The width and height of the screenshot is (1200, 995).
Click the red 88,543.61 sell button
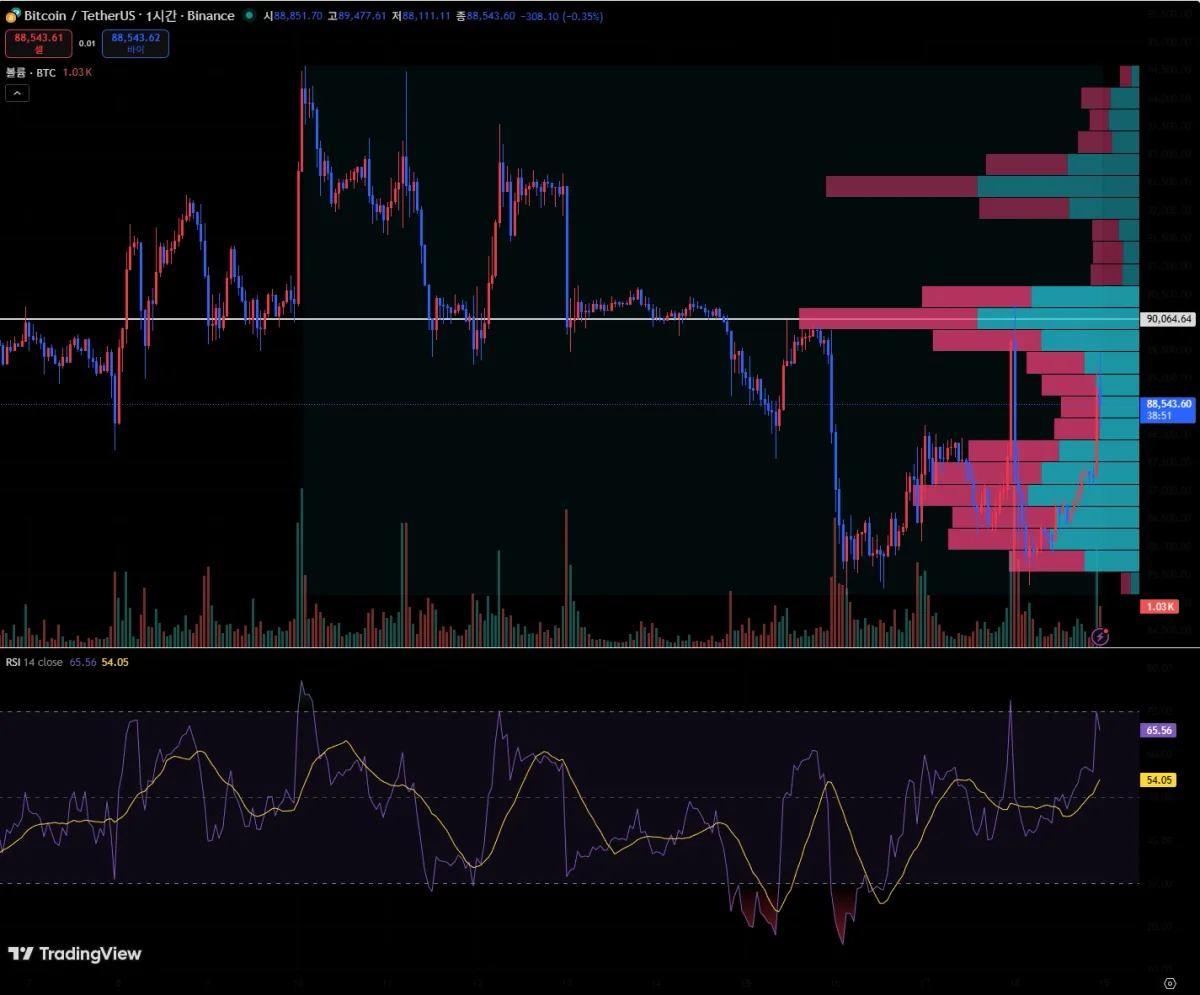click(38, 43)
